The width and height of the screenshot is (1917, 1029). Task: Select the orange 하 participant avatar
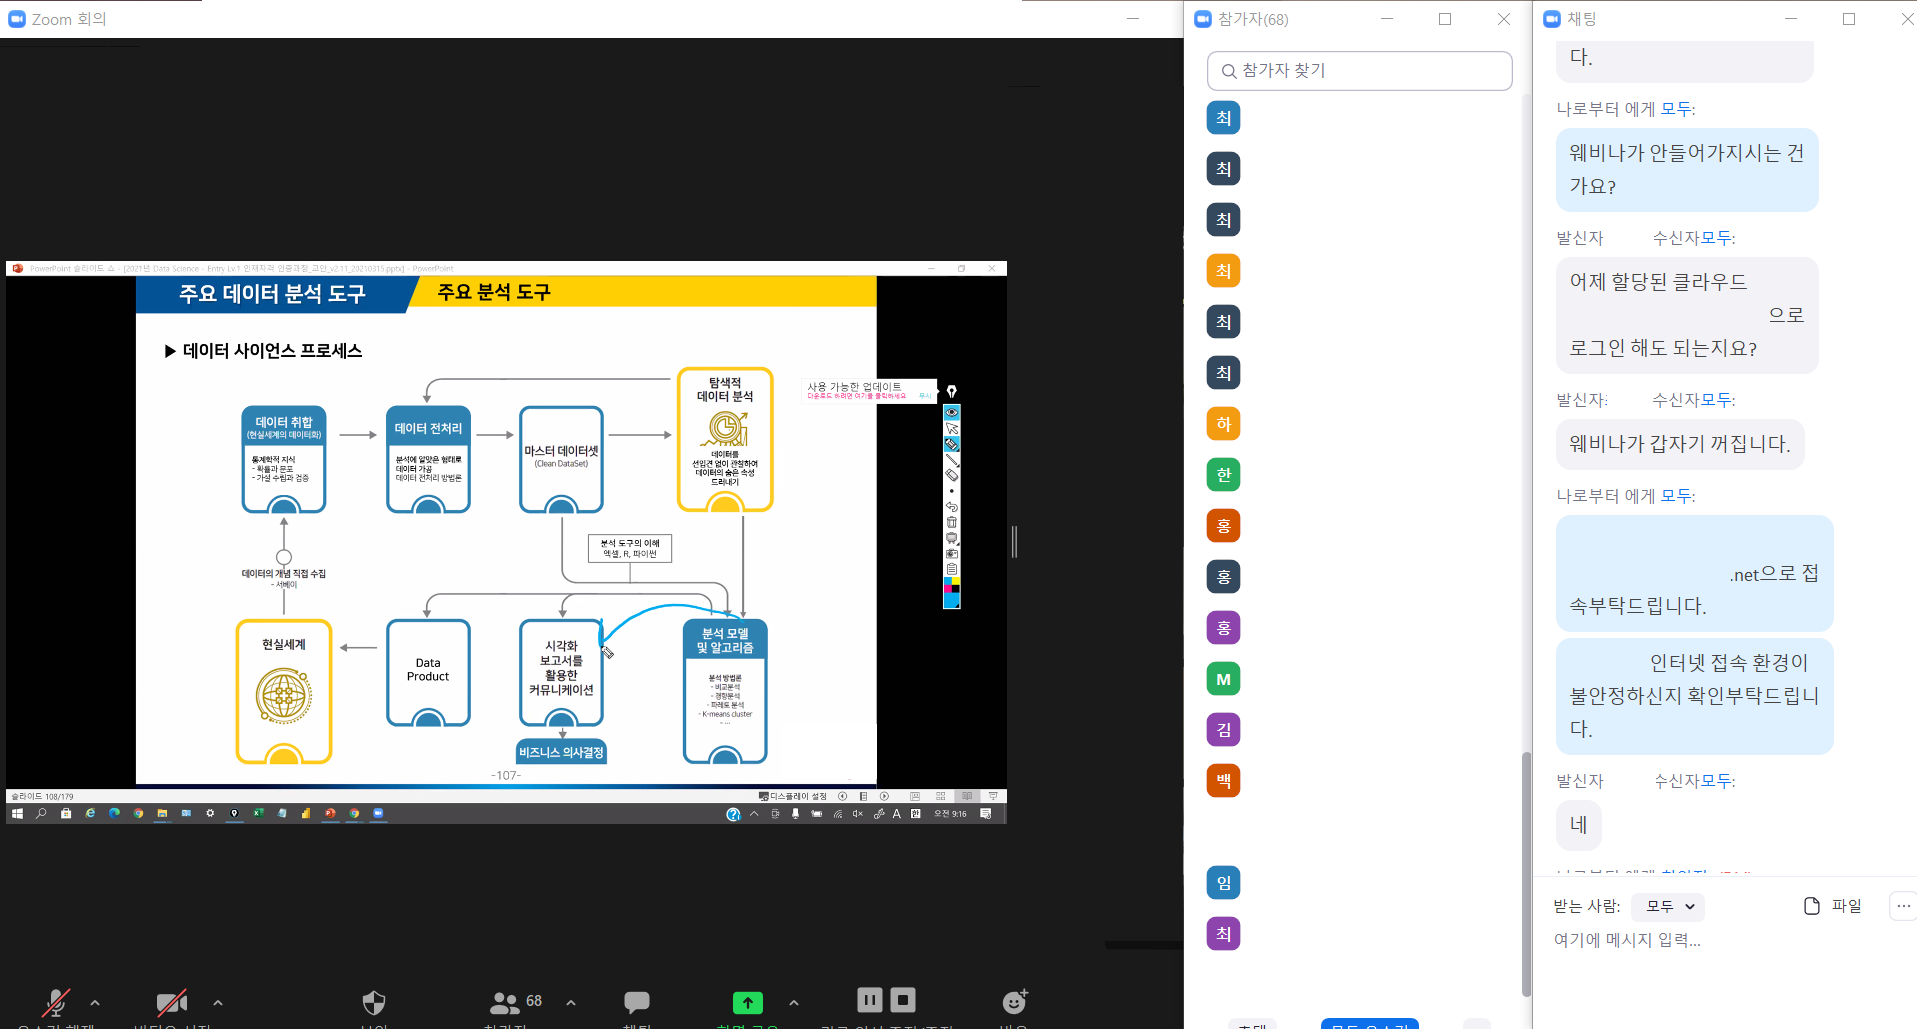tap(1223, 424)
